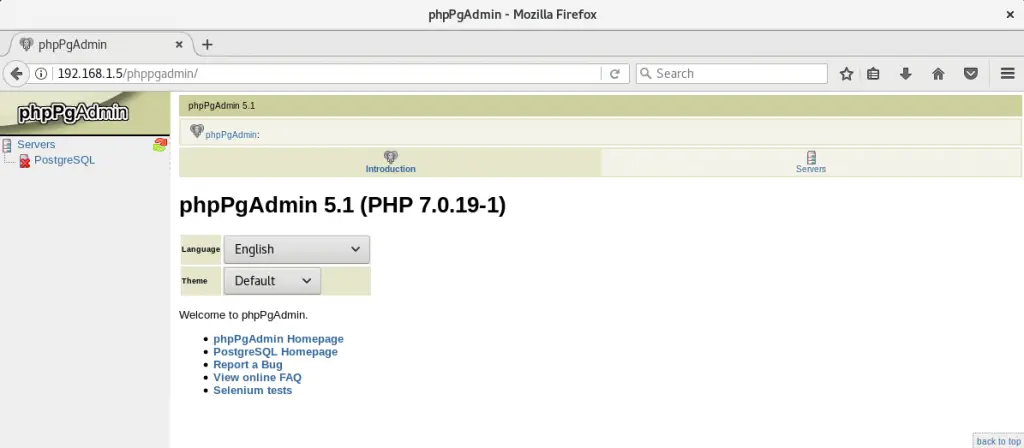Viewport: 1024px width, 448px height.
Task: Bookmark this page with the star icon
Action: tap(846, 74)
